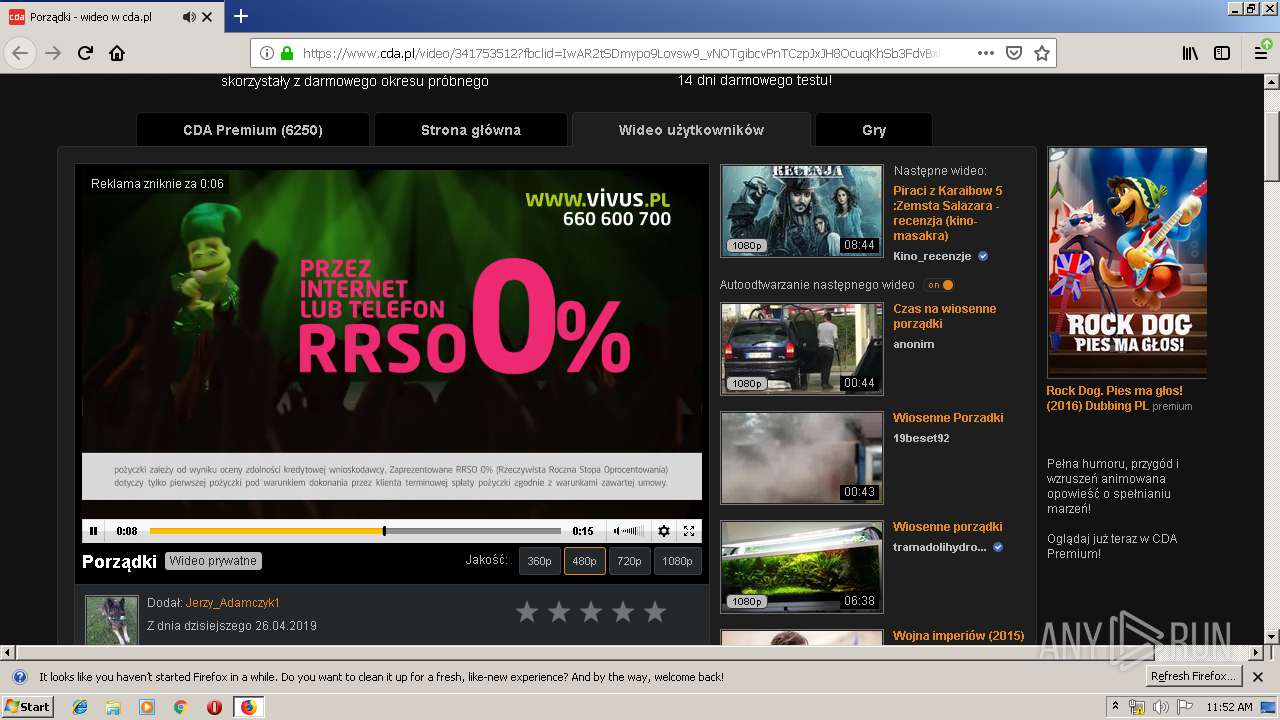Rate video with fifth star
The width and height of the screenshot is (1280, 720).
655,612
